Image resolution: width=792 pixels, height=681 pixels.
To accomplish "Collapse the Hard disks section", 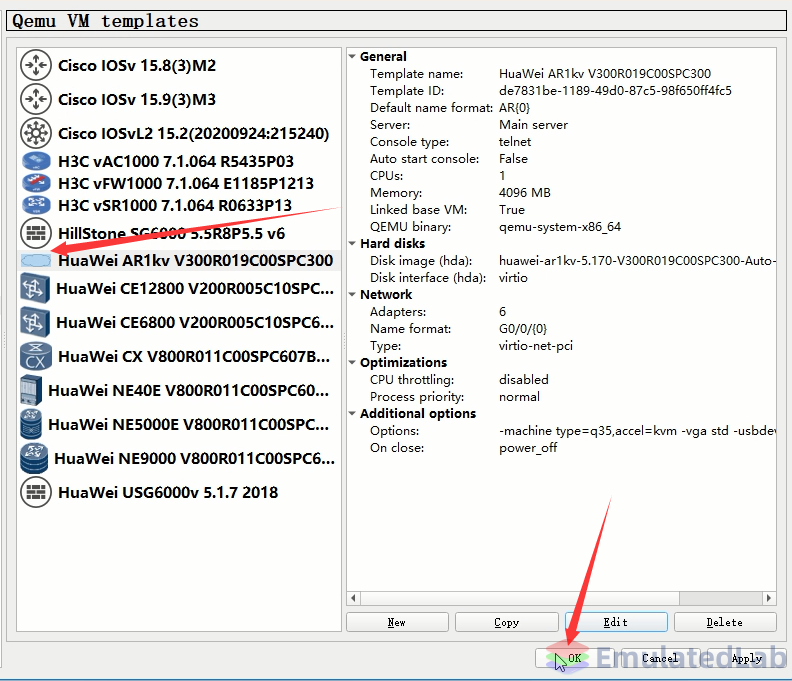I will 353,244.
